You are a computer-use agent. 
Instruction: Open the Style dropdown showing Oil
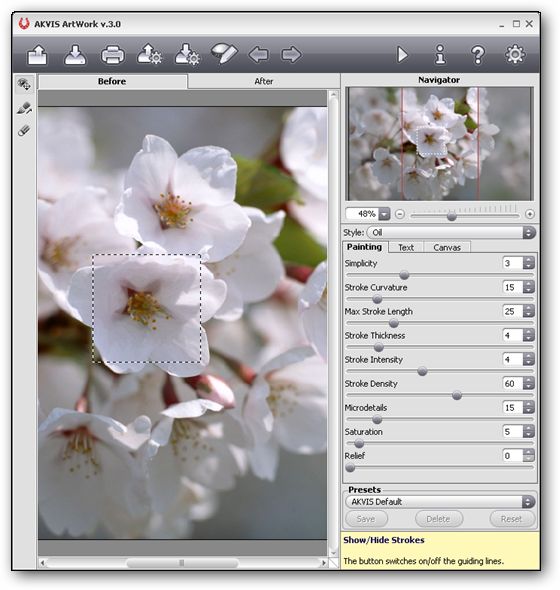point(451,233)
